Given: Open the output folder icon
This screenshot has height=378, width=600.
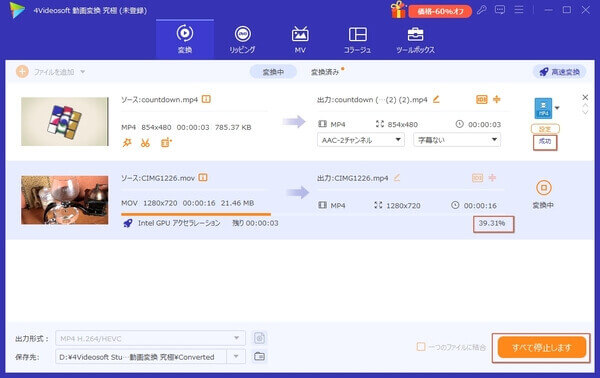Looking at the screenshot, I should click(x=259, y=357).
